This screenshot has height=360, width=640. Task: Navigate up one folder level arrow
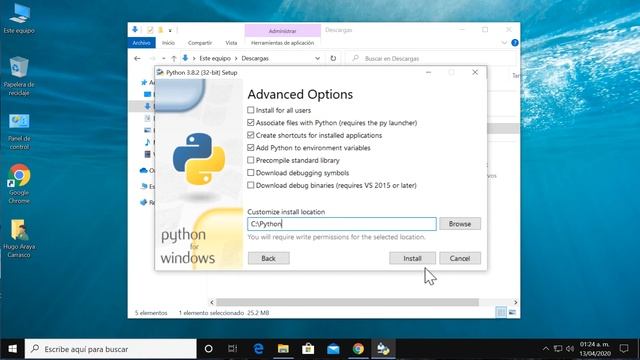(x=174, y=58)
